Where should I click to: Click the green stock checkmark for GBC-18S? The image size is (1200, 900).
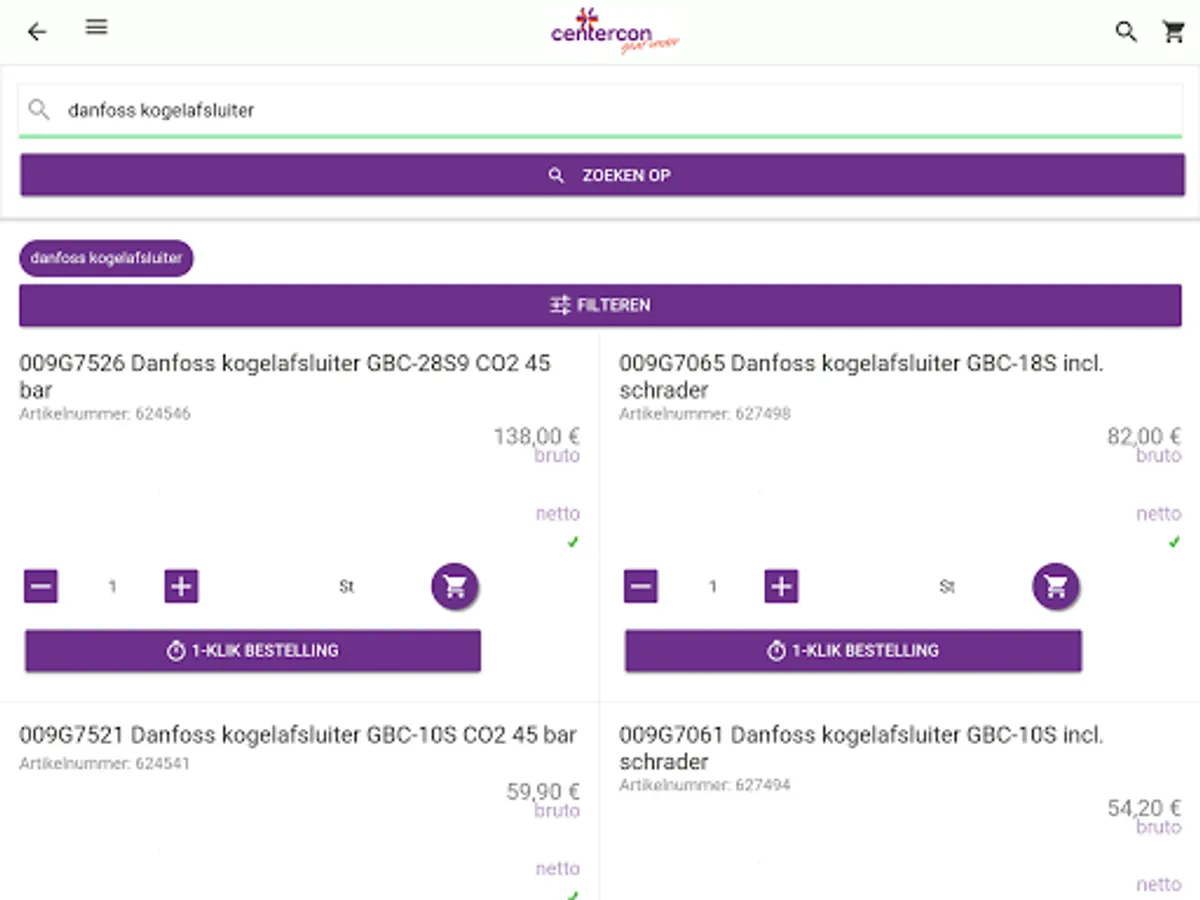(x=1174, y=542)
